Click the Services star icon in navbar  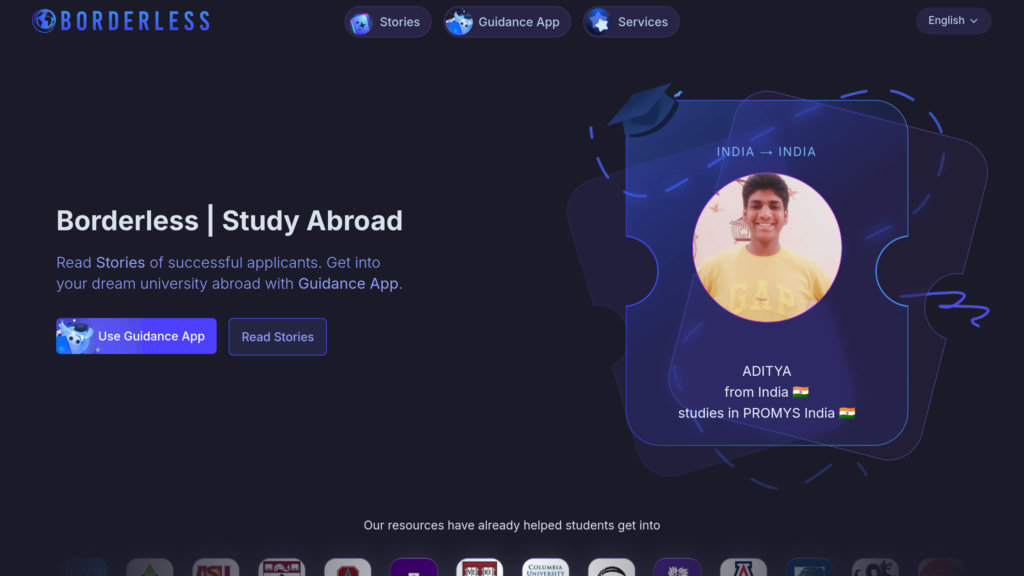tap(599, 22)
